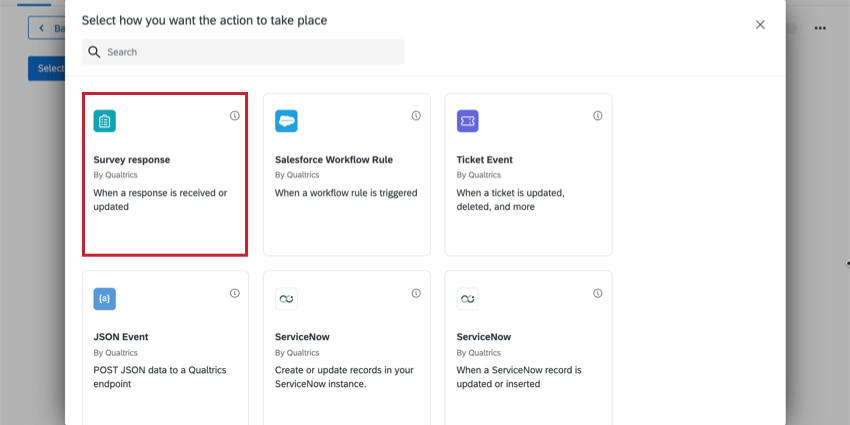Pick the Ticket Event option

tap(485, 160)
